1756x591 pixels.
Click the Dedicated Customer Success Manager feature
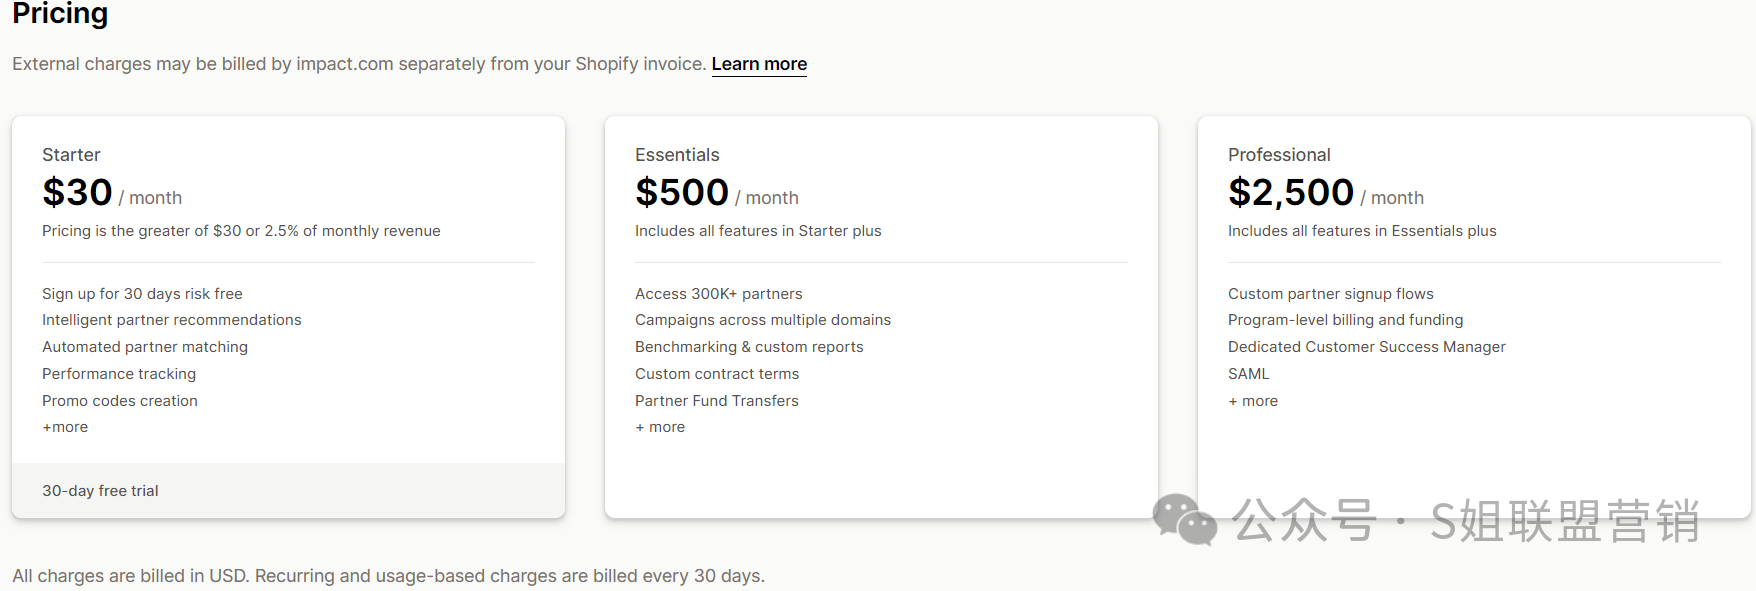tap(1366, 347)
